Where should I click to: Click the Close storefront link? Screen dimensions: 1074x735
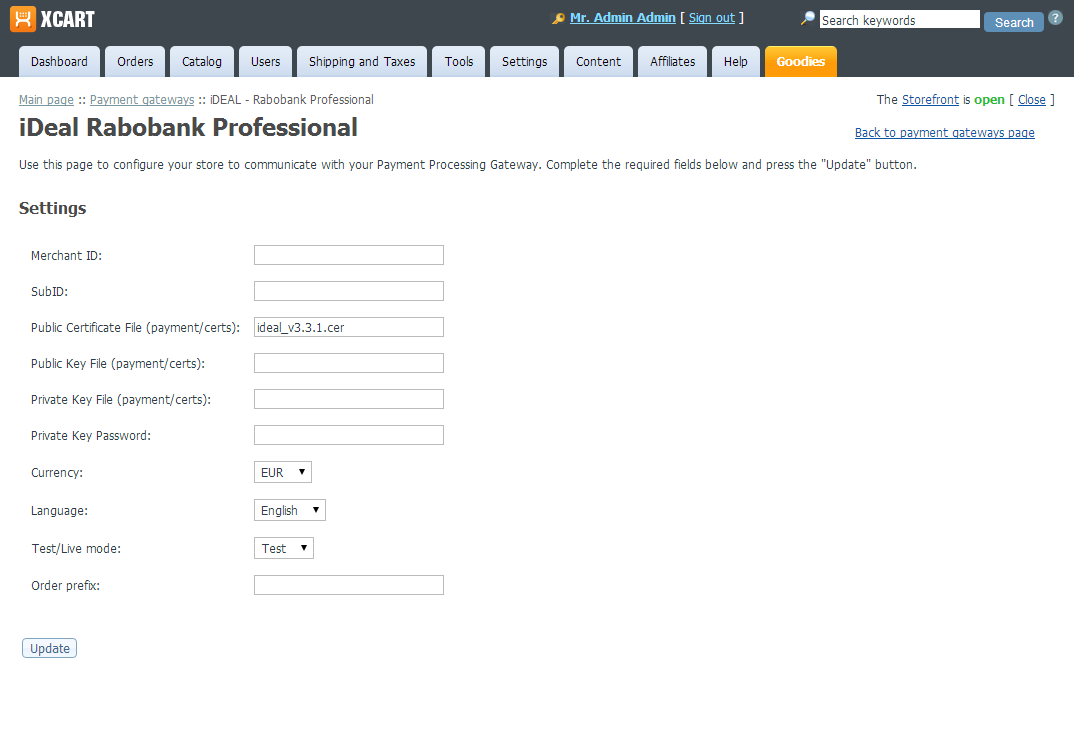point(1032,99)
